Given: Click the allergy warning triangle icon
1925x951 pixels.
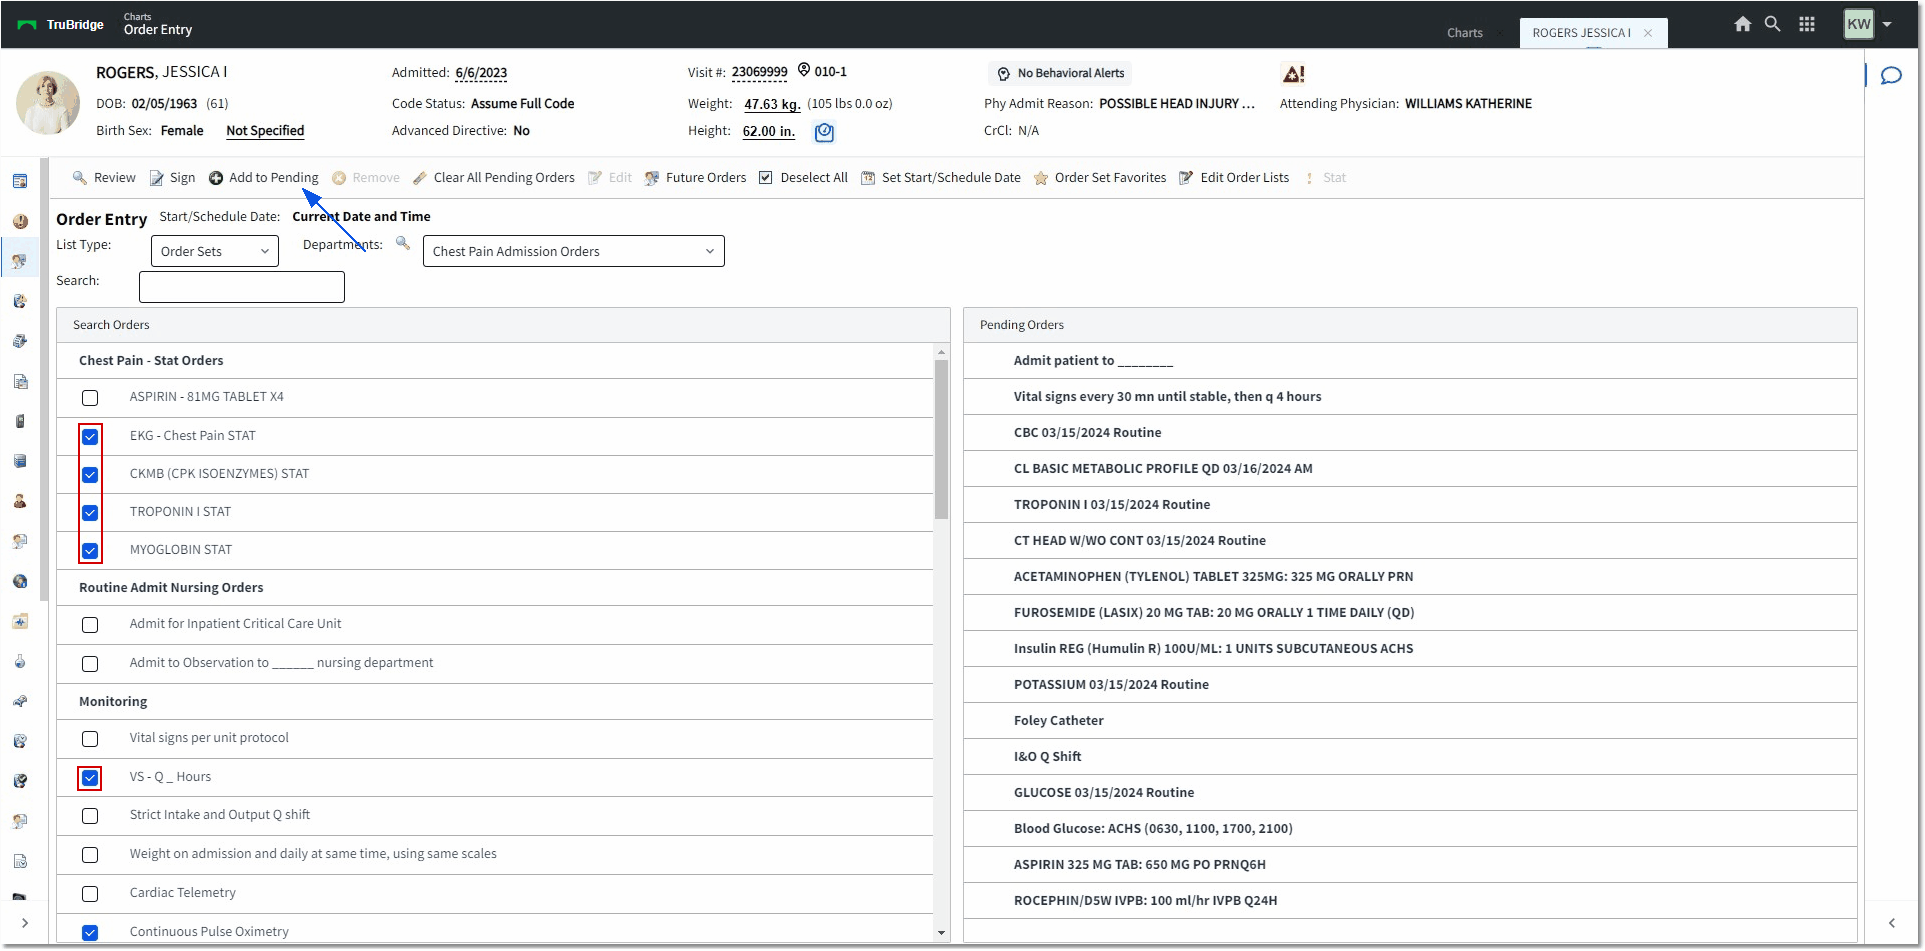Looking at the screenshot, I should (x=1293, y=74).
